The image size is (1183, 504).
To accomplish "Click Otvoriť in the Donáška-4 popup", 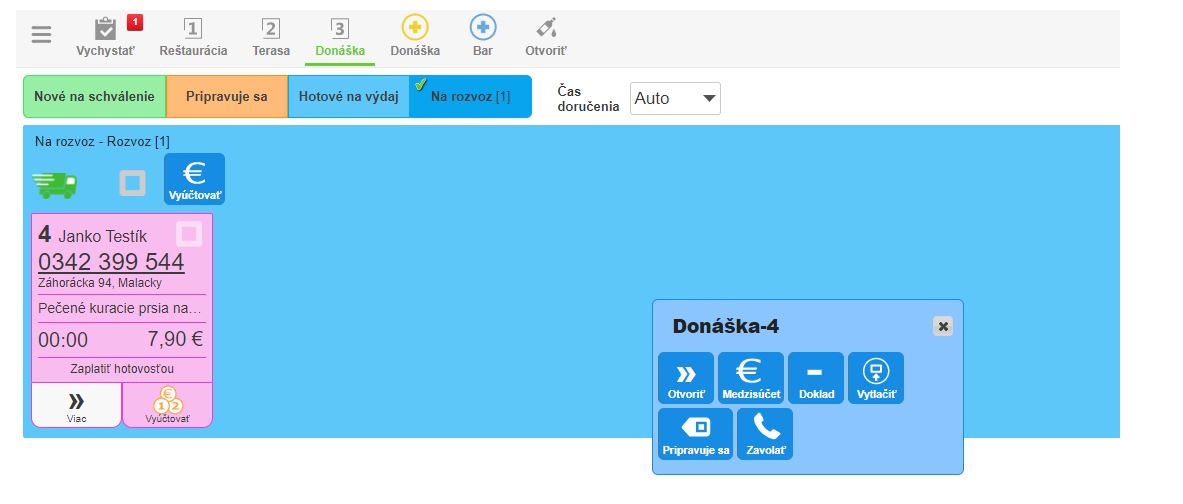I will click(686, 378).
